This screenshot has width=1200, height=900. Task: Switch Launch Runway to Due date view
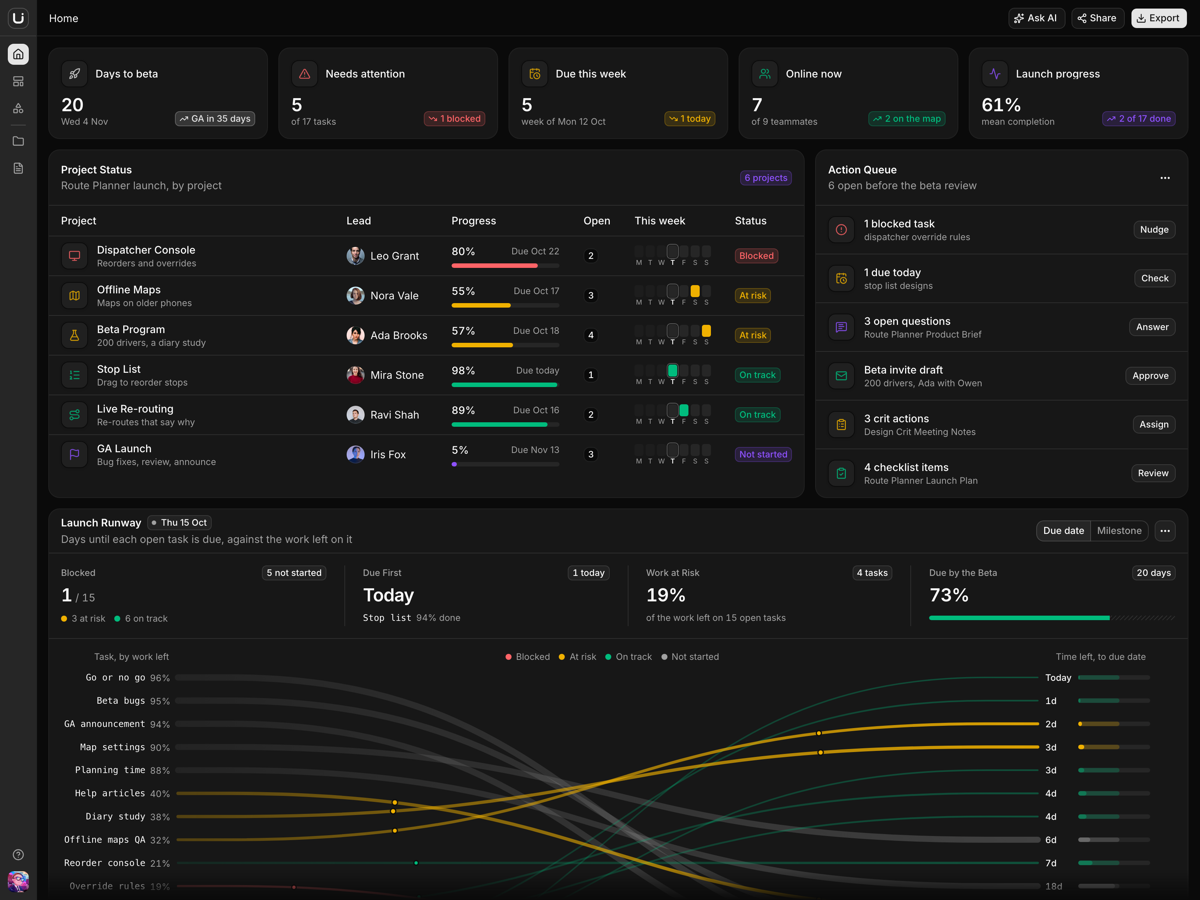pos(1063,531)
